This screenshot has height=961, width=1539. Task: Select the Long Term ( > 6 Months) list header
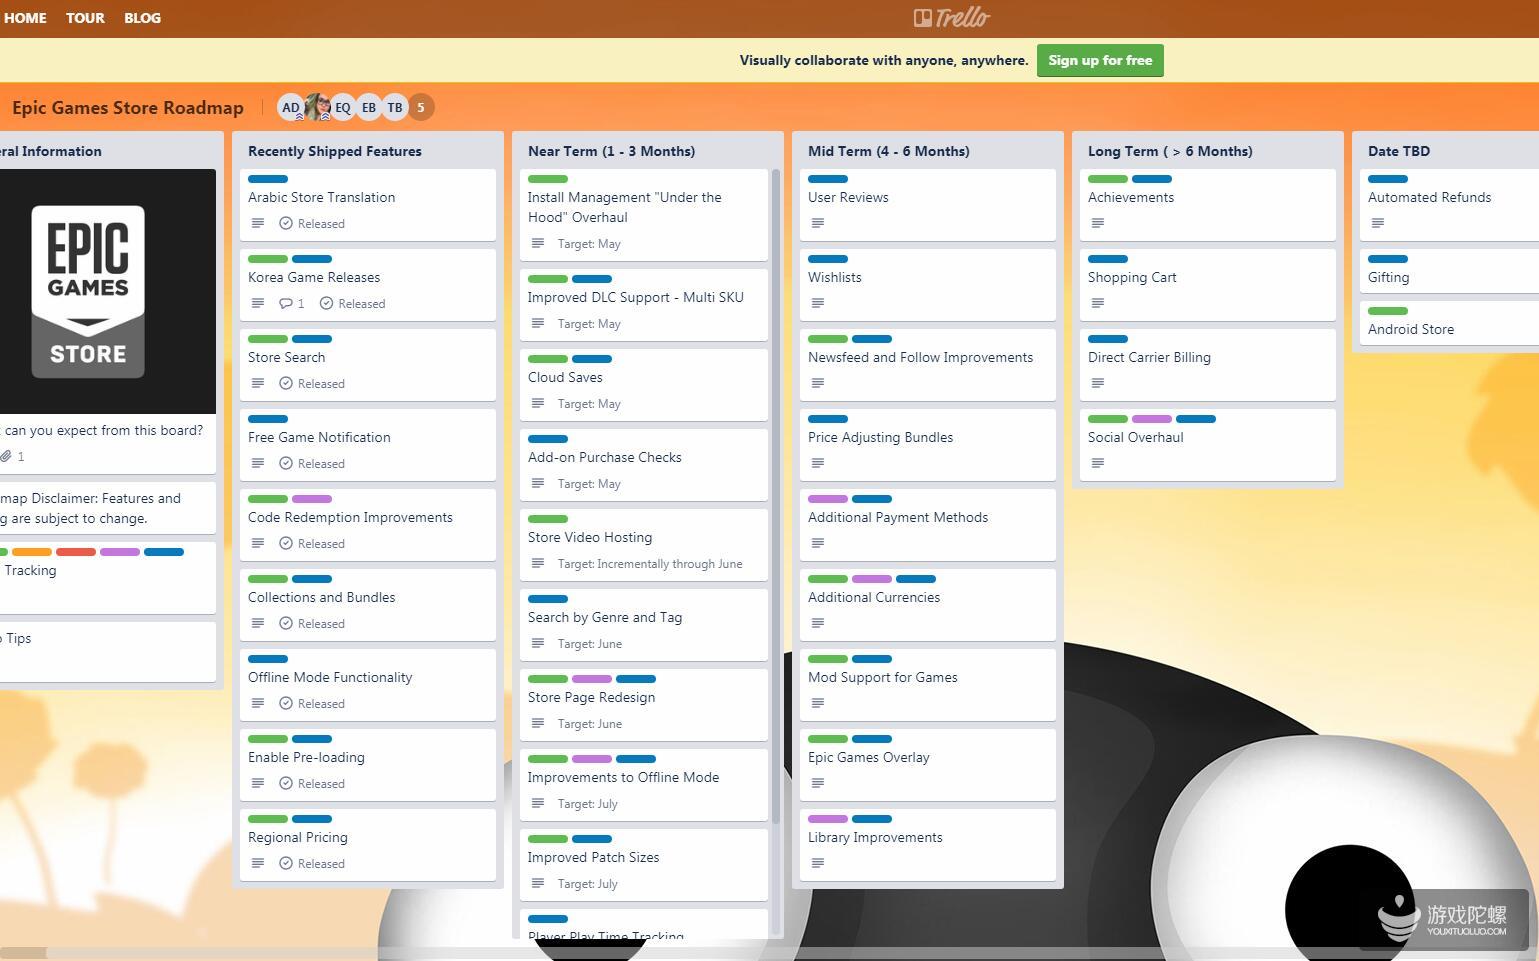click(x=1170, y=151)
